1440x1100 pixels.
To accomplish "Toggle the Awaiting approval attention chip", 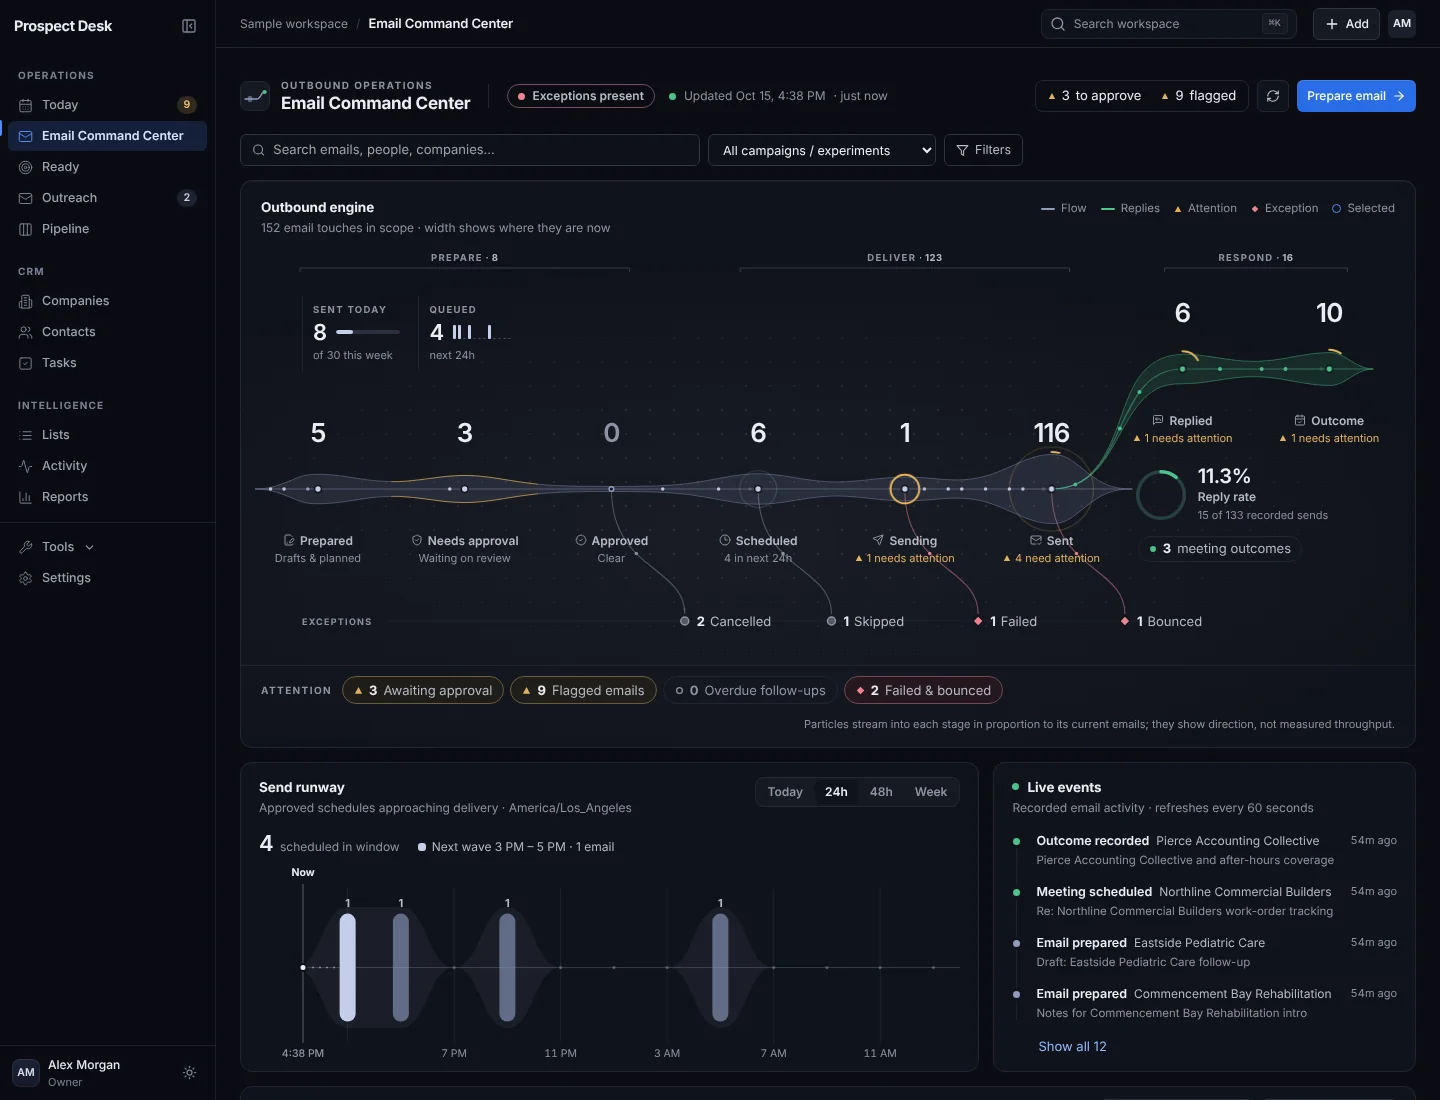I will [x=423, y=690].
